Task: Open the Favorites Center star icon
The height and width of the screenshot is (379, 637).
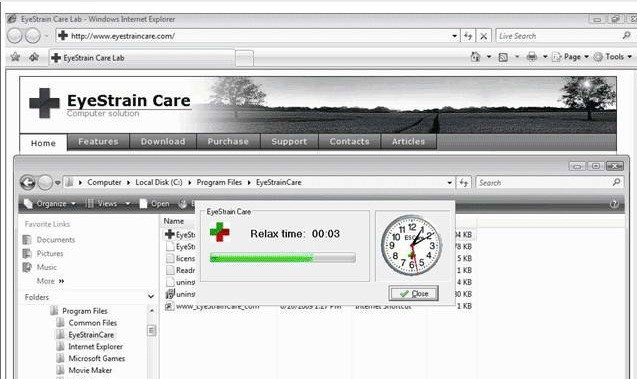Action: [x=15, y=57]
